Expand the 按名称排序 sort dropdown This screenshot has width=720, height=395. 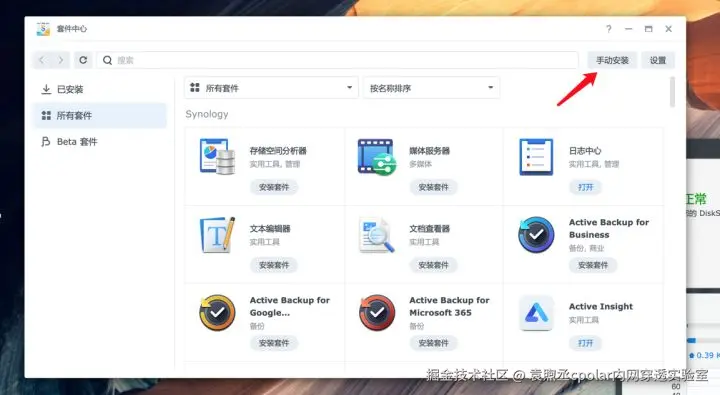point(431,88)
